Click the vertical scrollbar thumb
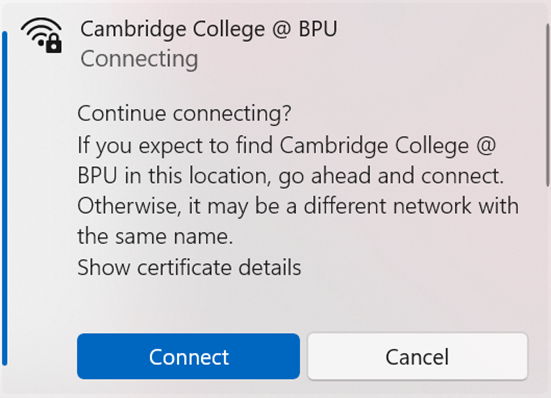 547,105
